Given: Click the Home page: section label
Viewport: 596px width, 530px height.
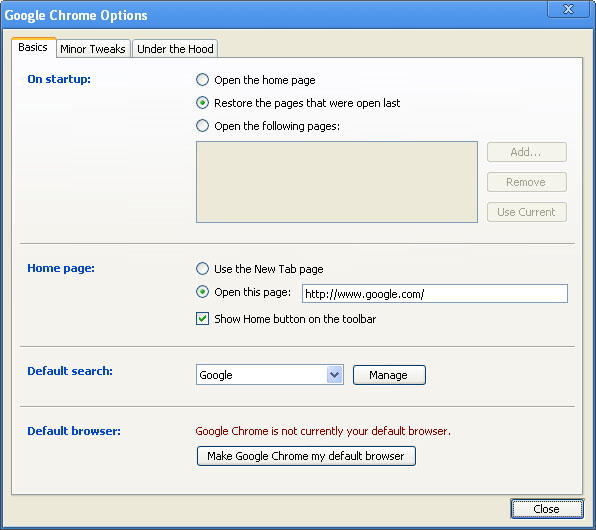Looking at the screenshot, I should [61, 268].
